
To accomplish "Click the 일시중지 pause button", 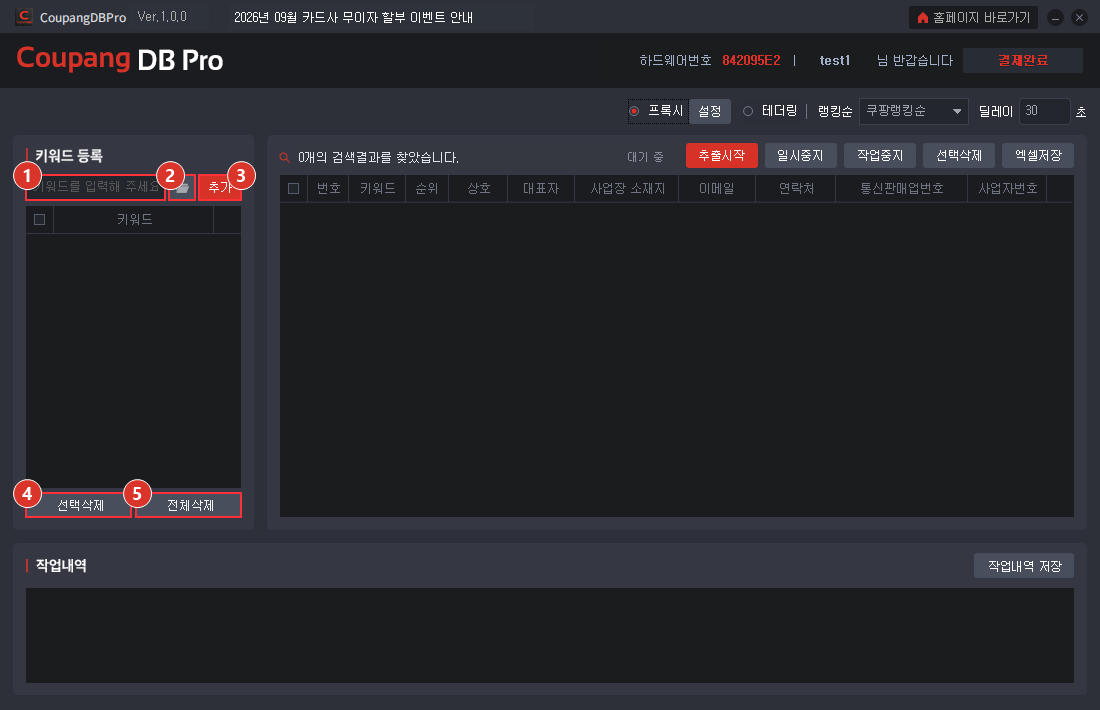I will [800, 155].
